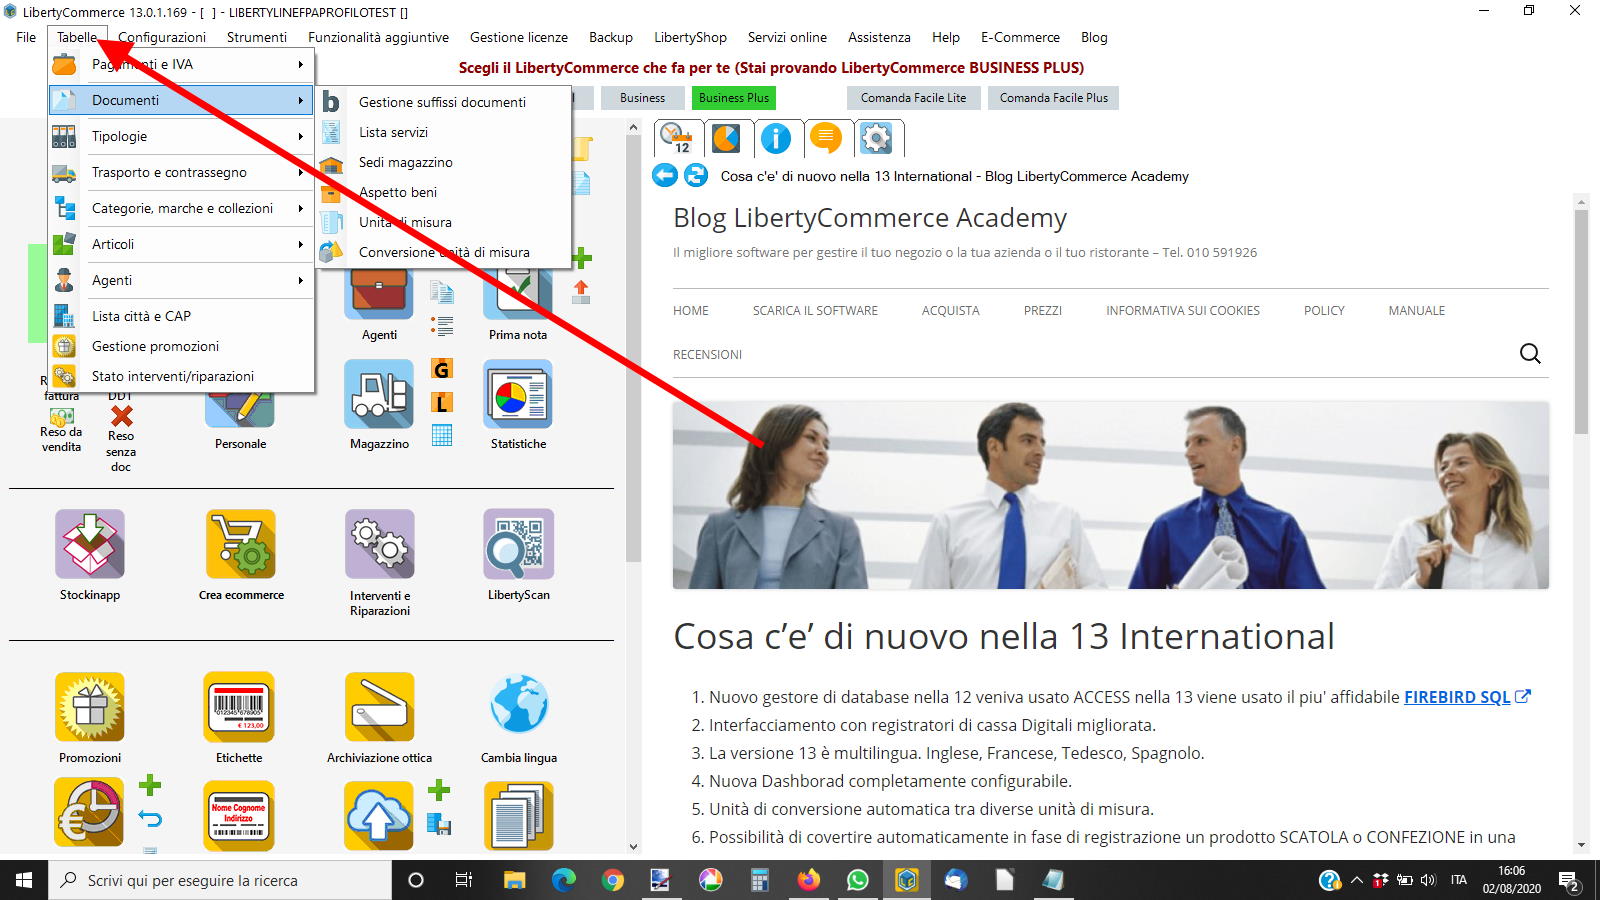The width and height of the screenshot is (1600, 900).
Task: Follow the FIREBIRD SQL link
Action: click(1457, 697)
